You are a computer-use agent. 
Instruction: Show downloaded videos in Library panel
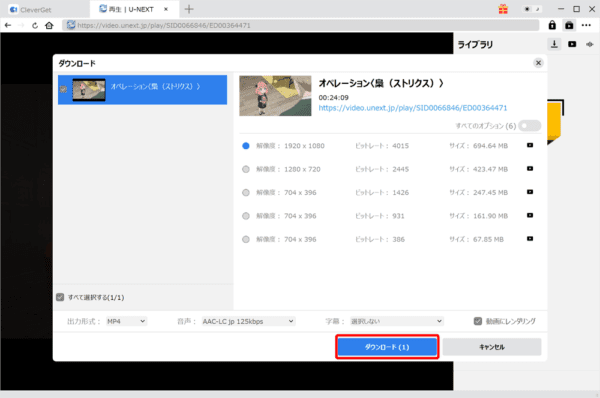click(572, 44)
